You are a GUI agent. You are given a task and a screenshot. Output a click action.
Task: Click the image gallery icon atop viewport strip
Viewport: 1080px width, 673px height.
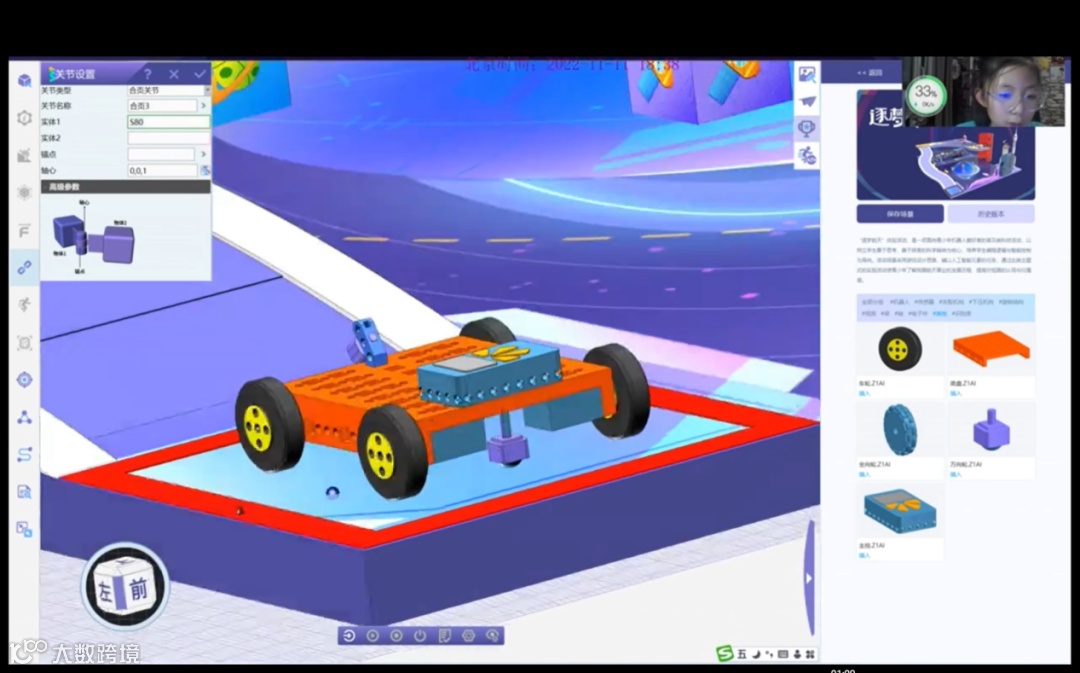coord(807,74)
